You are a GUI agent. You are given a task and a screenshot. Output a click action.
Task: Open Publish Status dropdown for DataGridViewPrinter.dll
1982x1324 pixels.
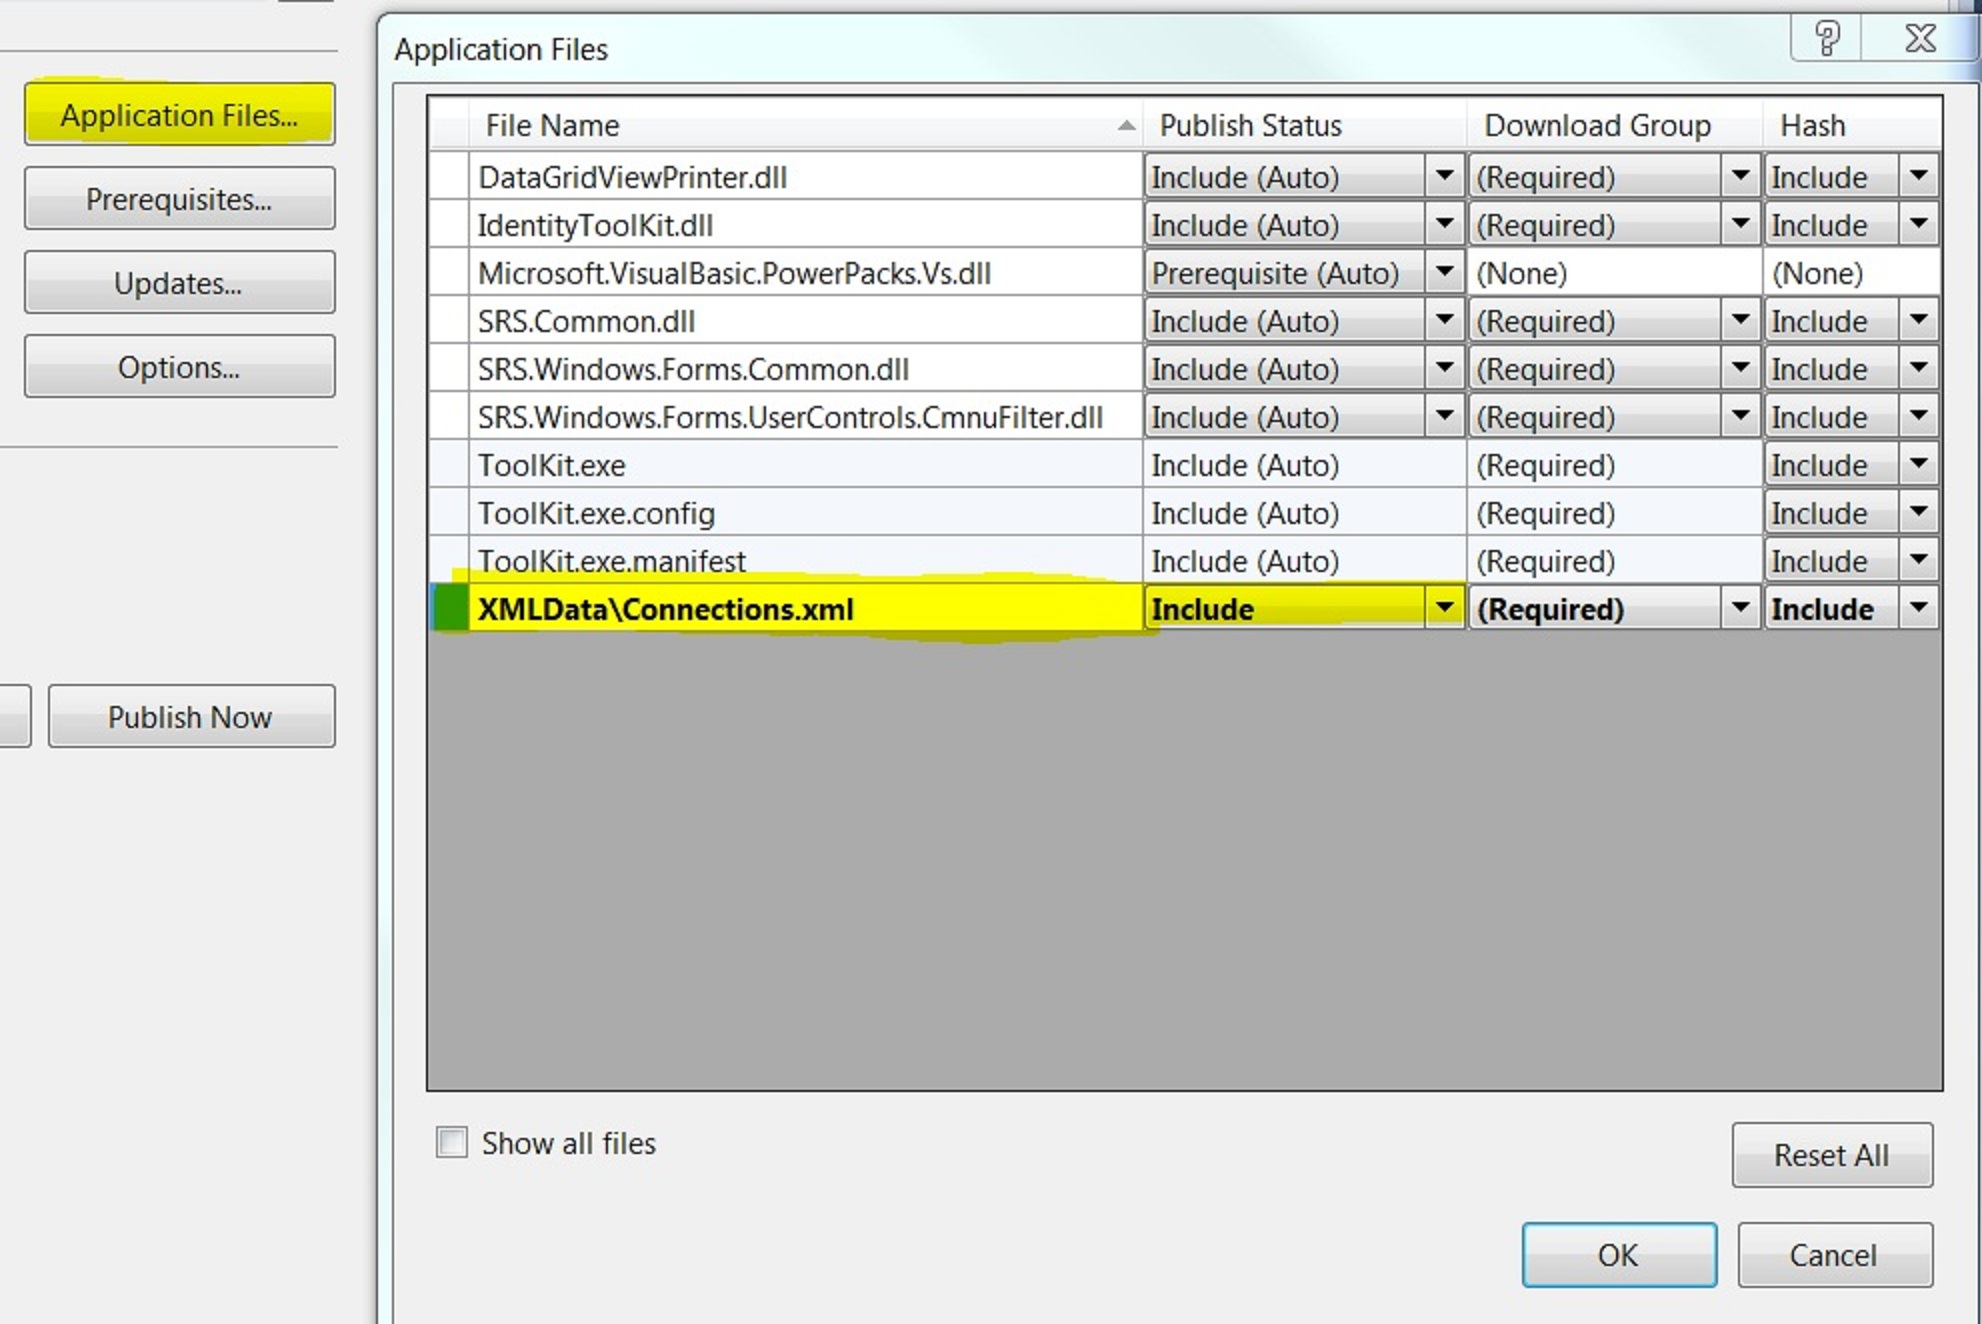1444,177
